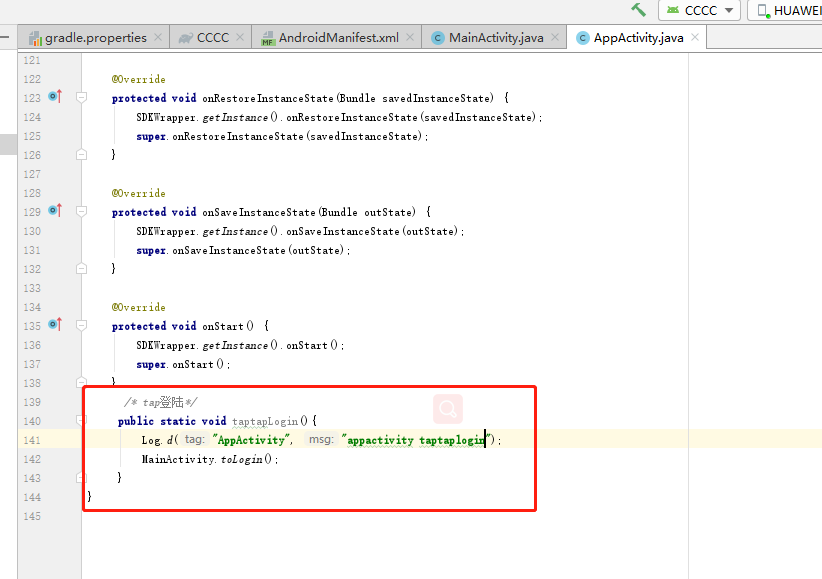822x579 pixels.
Task: Collapse fold marker at line 132
Action: click(x=81, y=269)
